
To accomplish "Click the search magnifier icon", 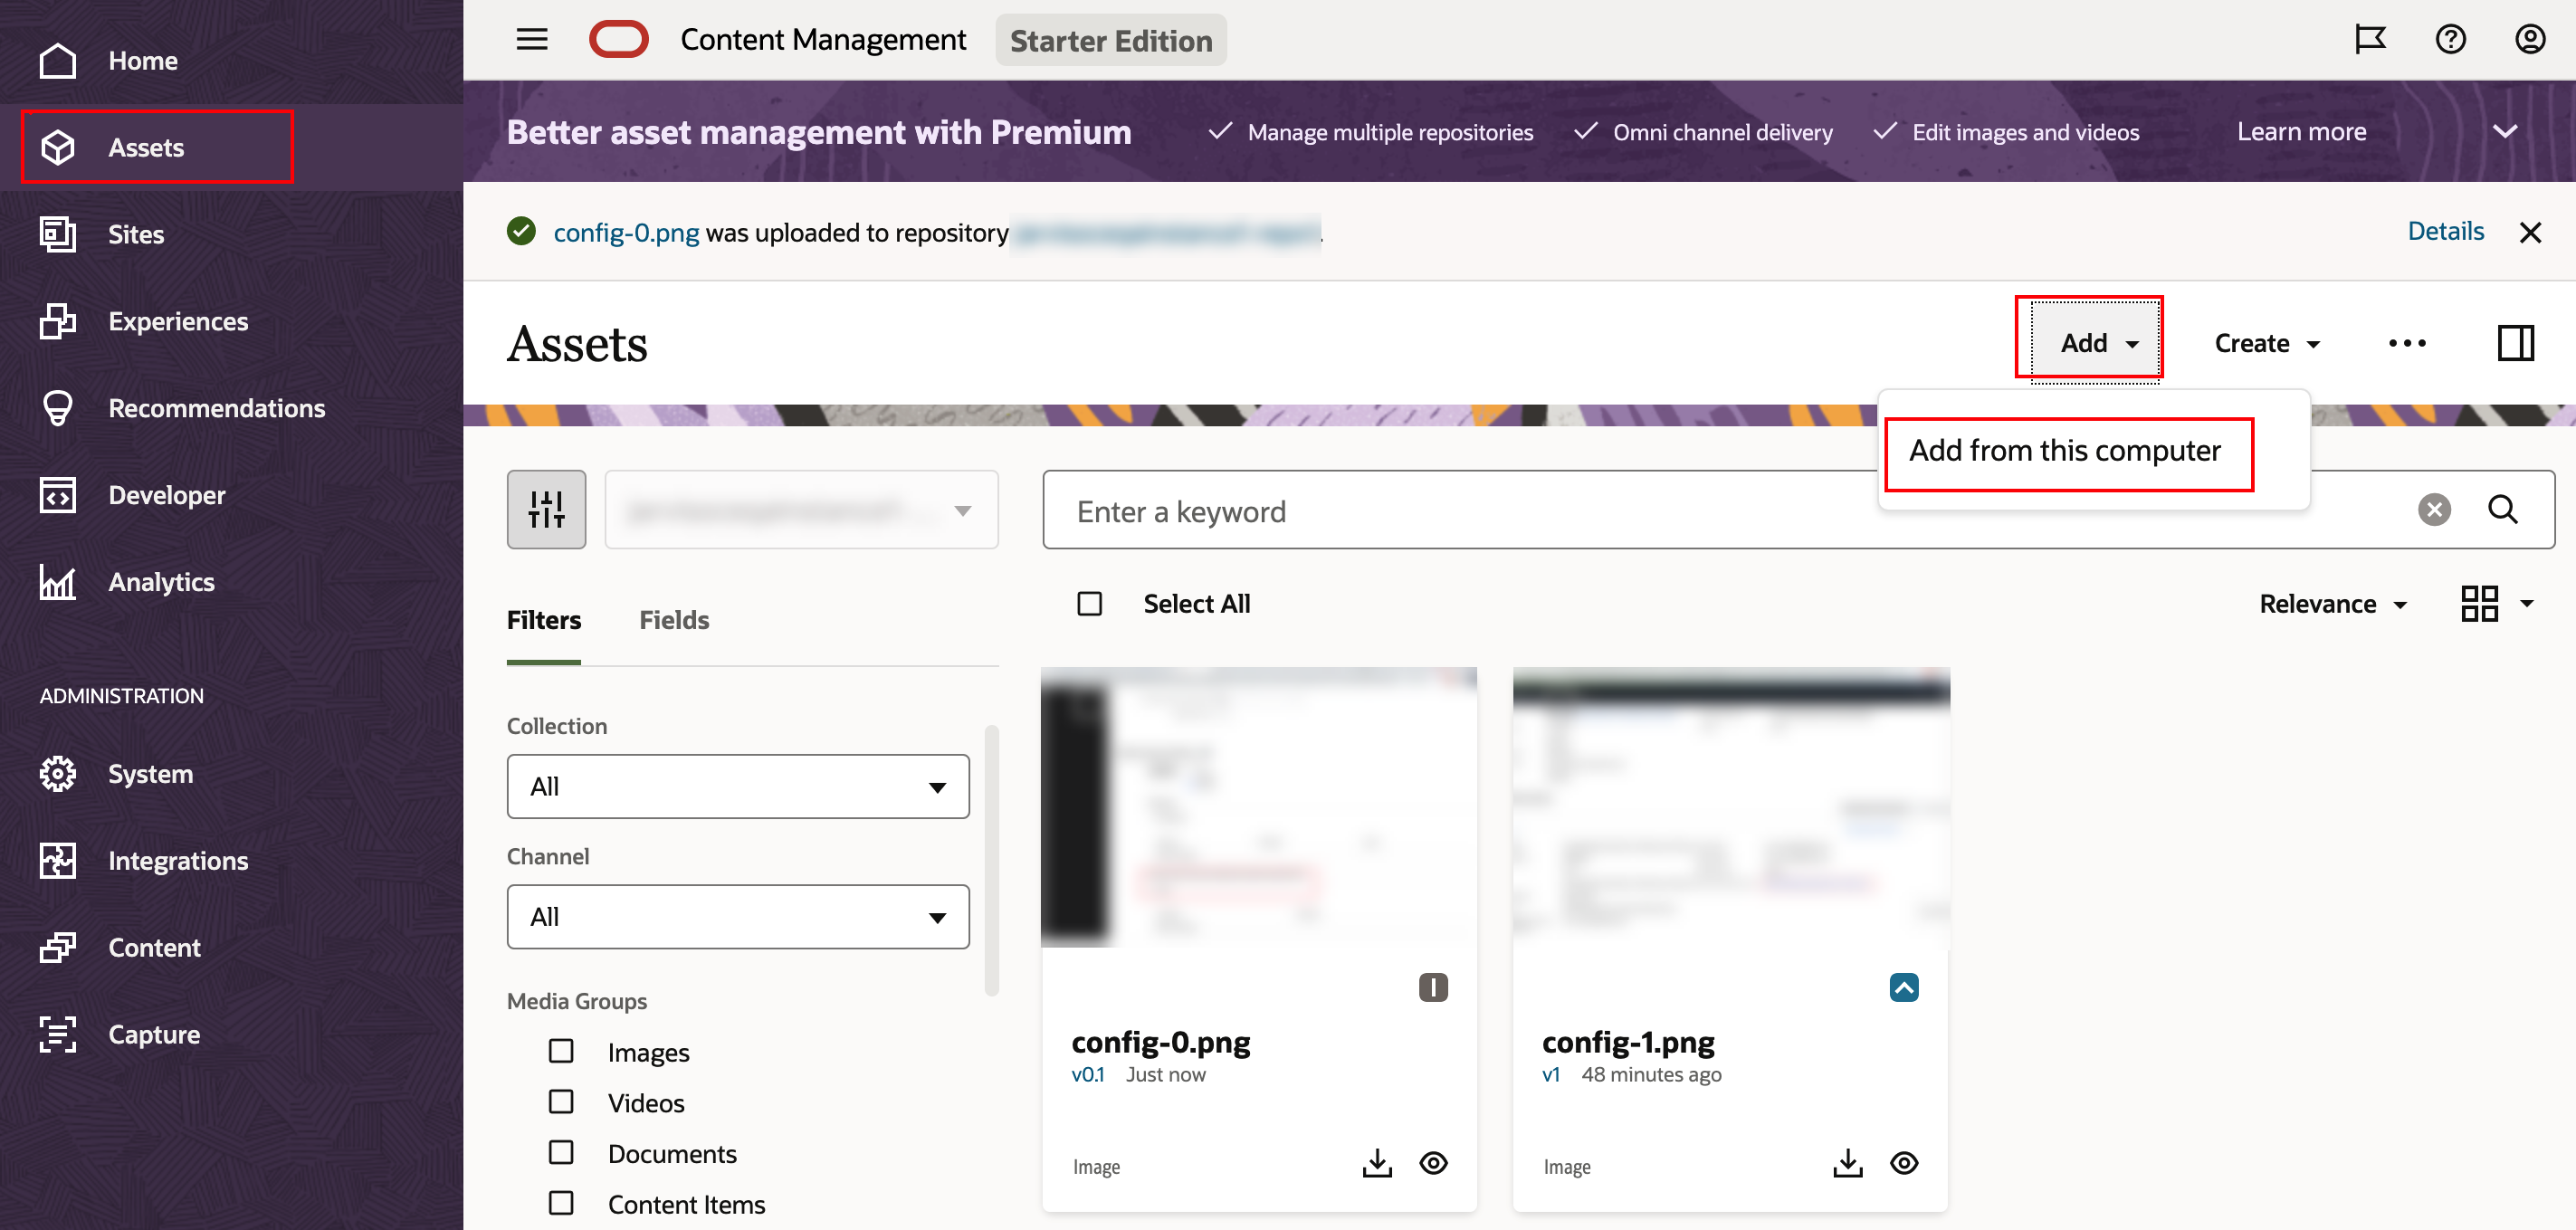I will [x=2502, y=510].
